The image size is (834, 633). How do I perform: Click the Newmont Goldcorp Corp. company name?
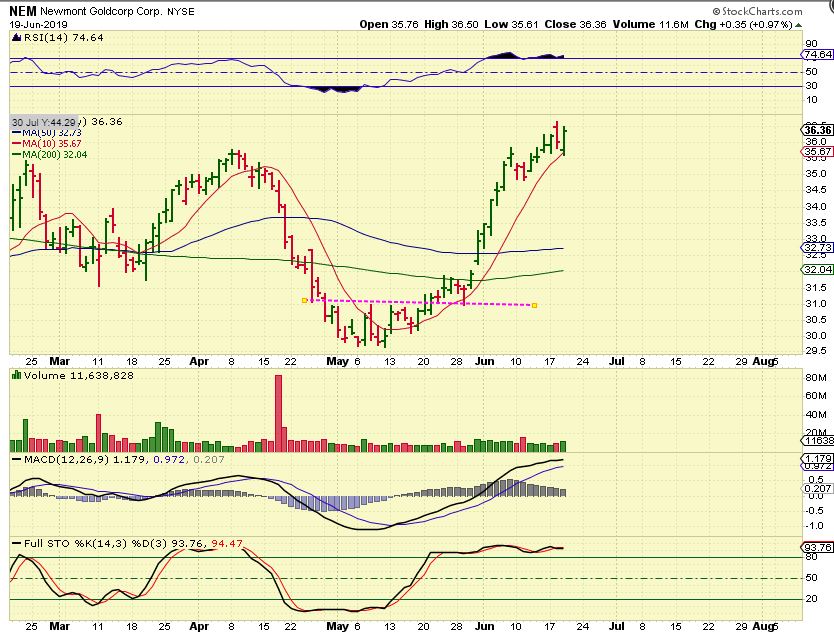pyautogui.click(x=102, y=11)
